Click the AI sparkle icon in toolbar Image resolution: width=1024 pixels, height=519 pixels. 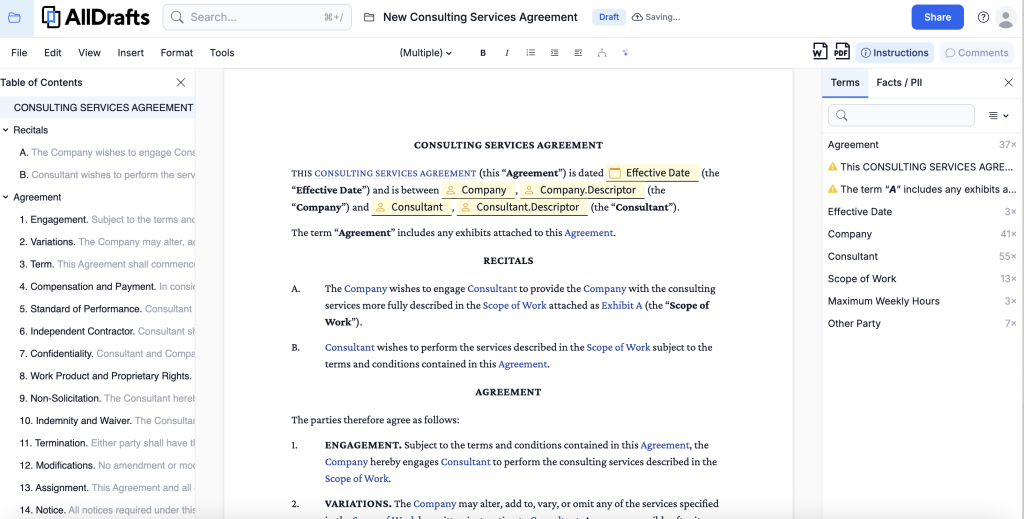[626, 53]
